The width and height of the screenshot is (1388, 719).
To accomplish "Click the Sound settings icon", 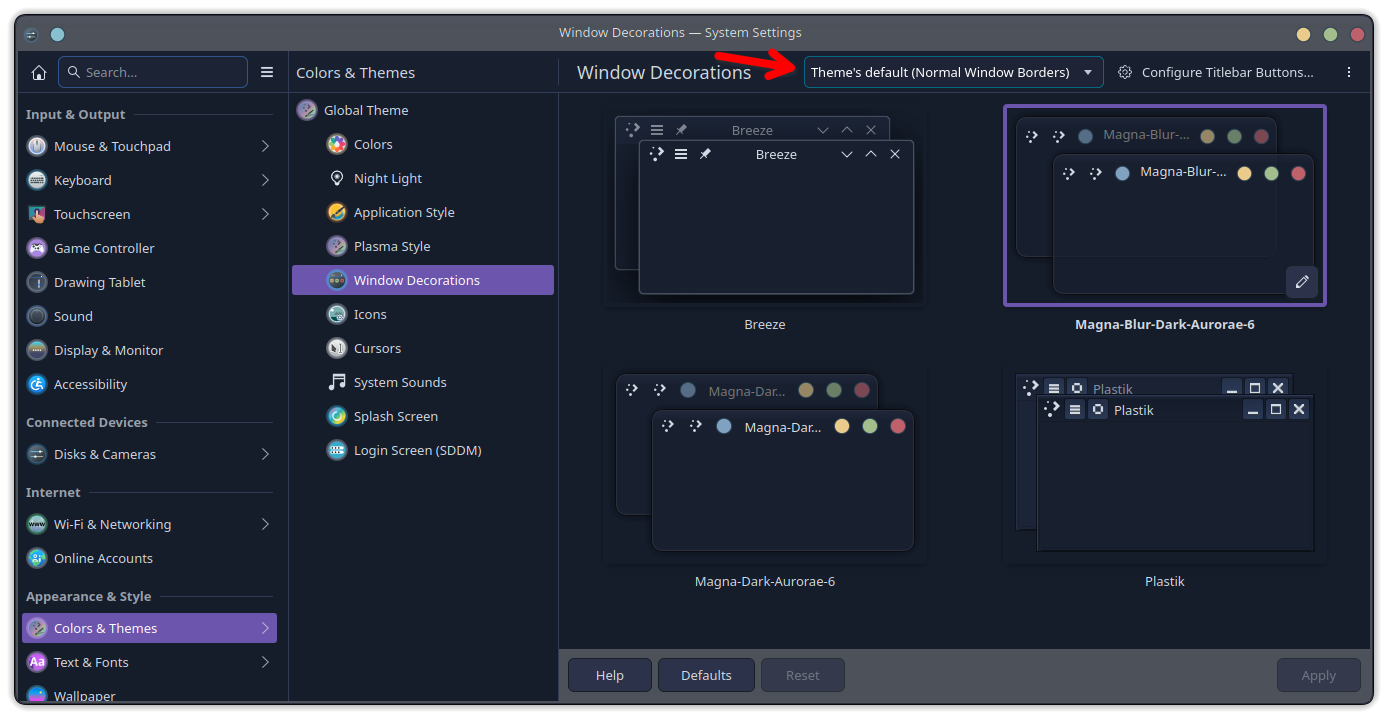I will 37,316.
